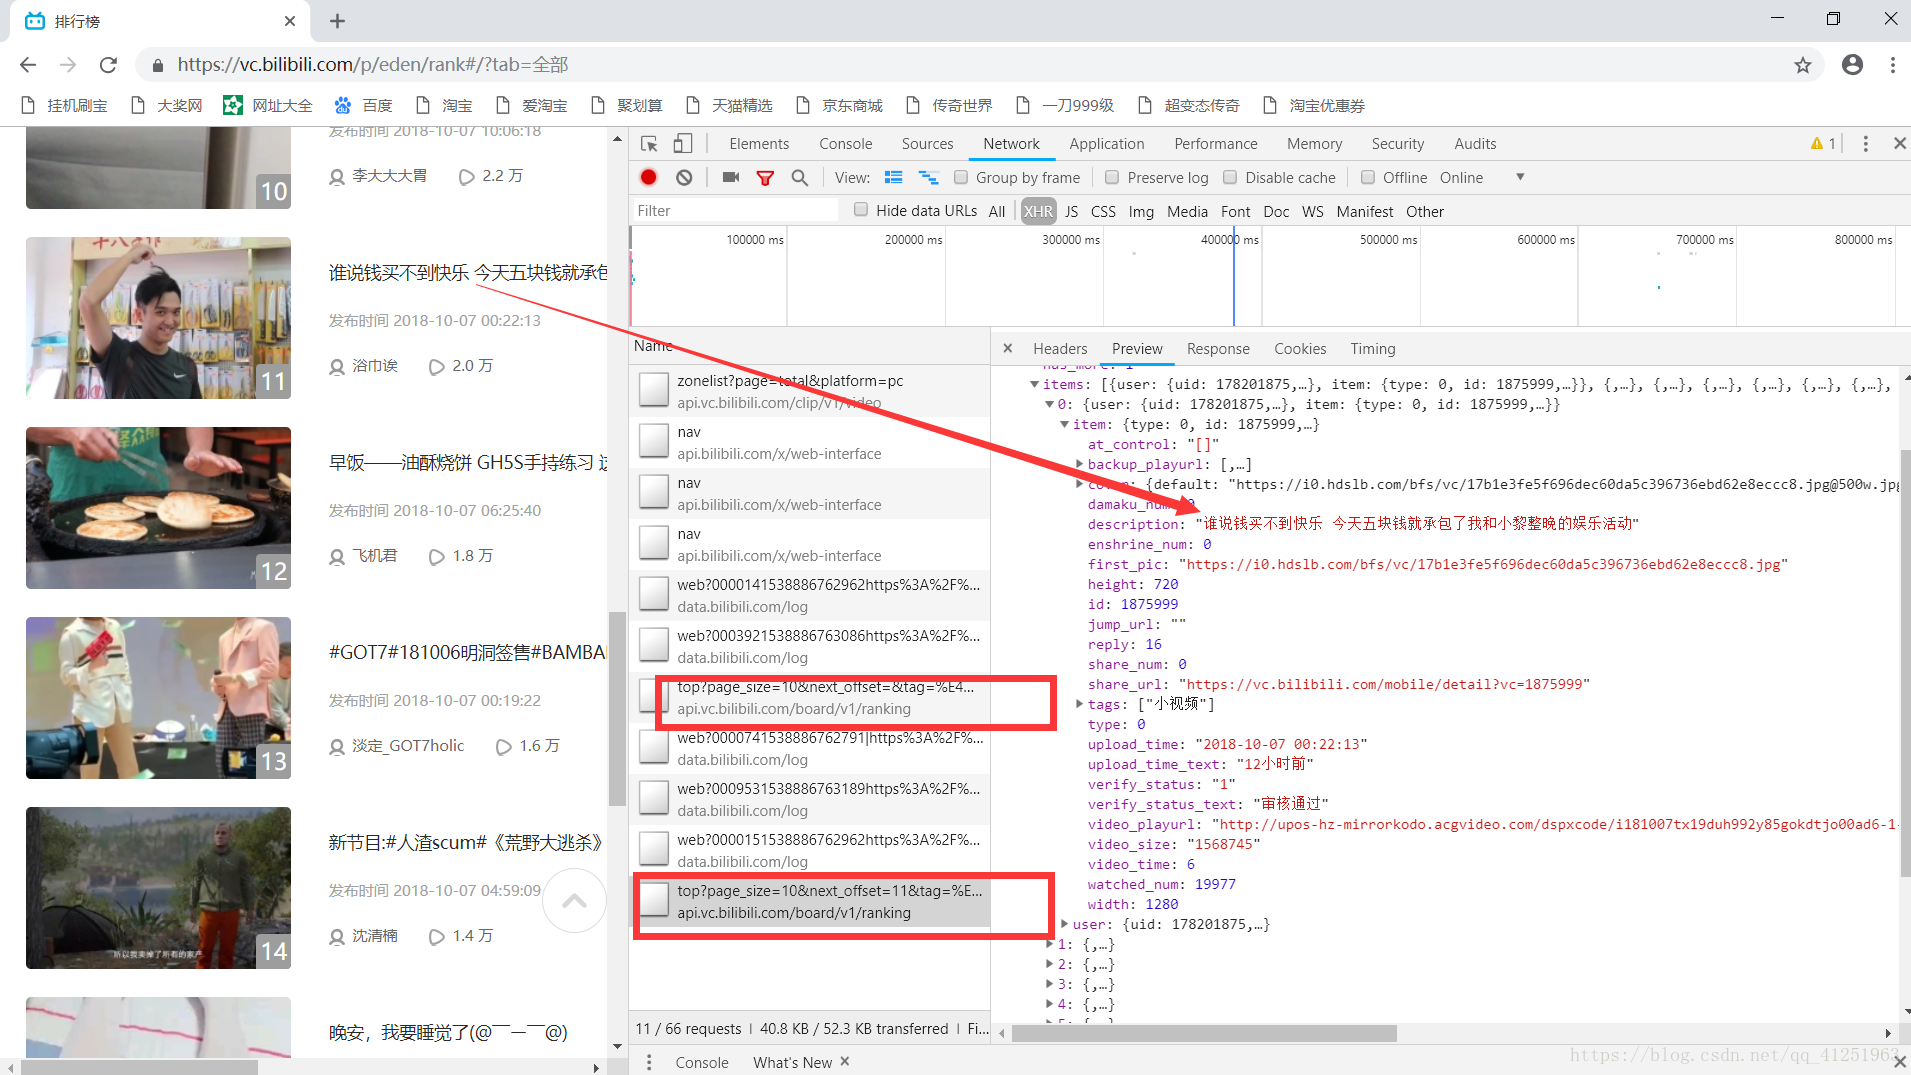
Task: Toggle device toolbar icon in DevTools
Action: [x=683, y=144]
